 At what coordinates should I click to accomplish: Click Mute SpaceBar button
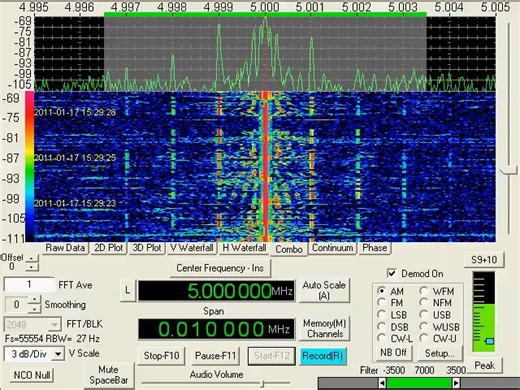[x=109, y=375]
